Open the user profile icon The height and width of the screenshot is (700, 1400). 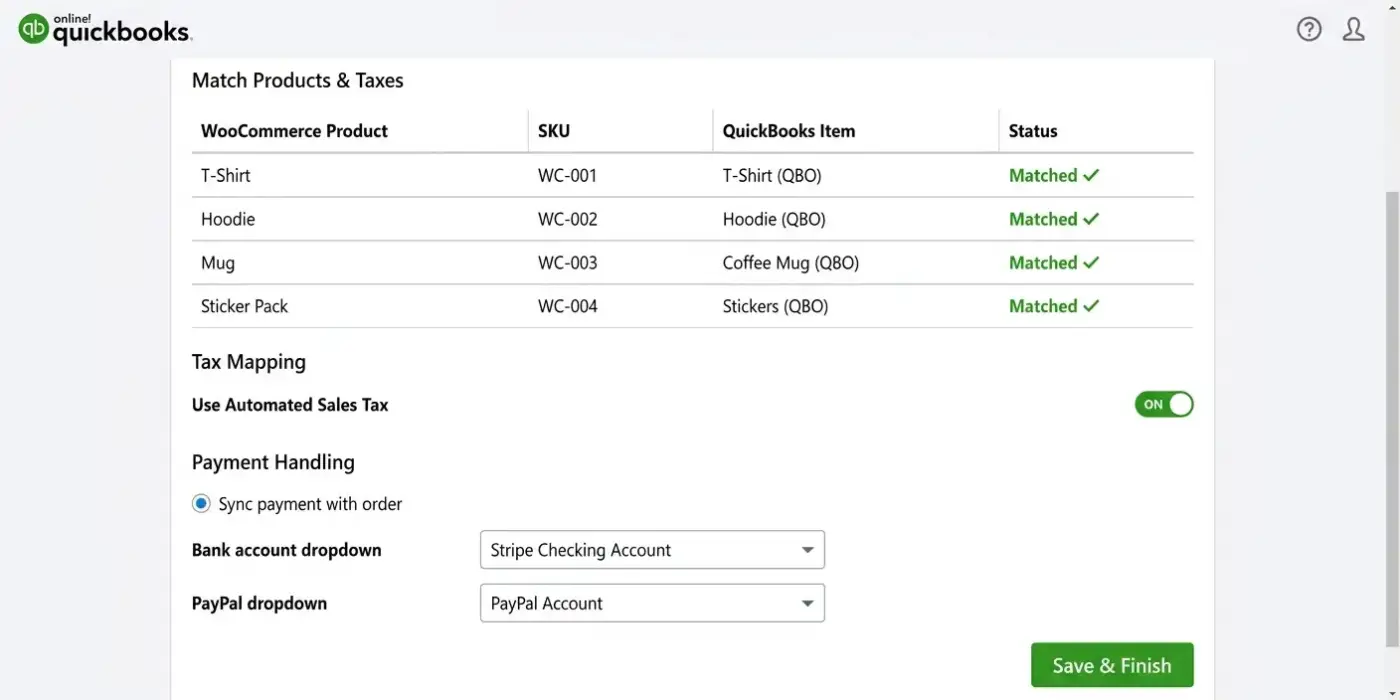pyautogui.click(x=1353, y=29)
